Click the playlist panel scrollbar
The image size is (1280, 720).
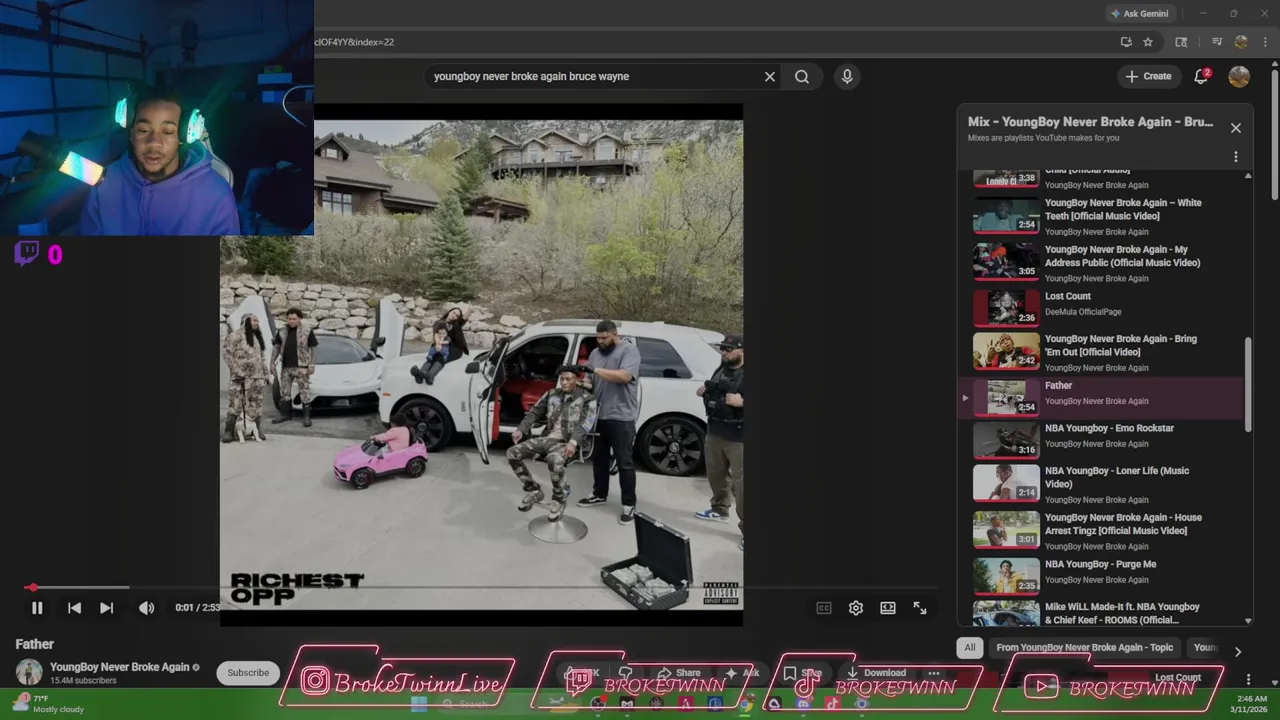(1248, 385)
